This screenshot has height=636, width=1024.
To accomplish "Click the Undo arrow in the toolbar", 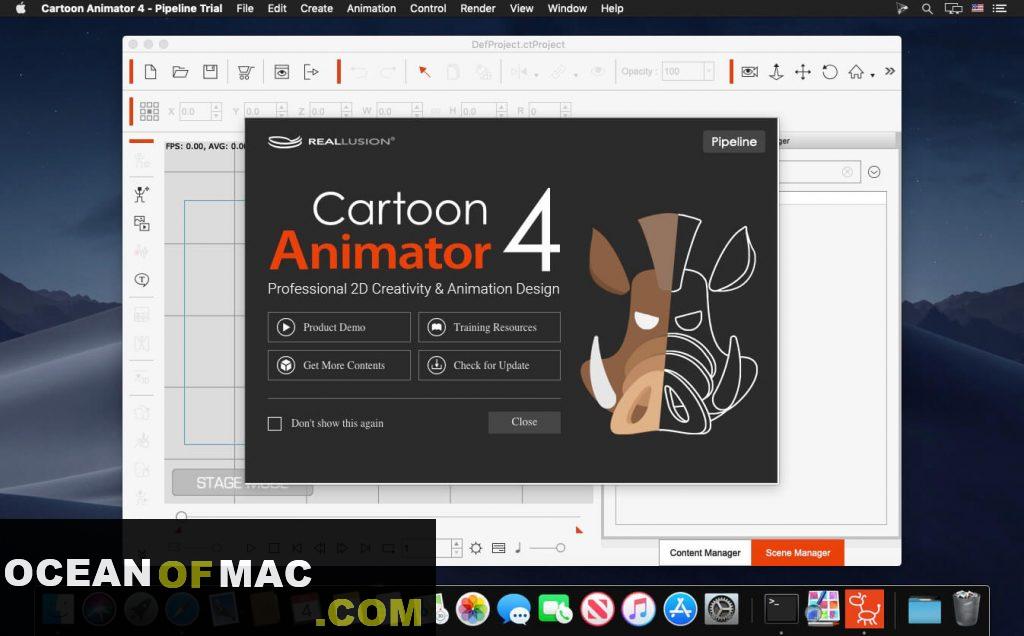I will [x=359, y=72].
